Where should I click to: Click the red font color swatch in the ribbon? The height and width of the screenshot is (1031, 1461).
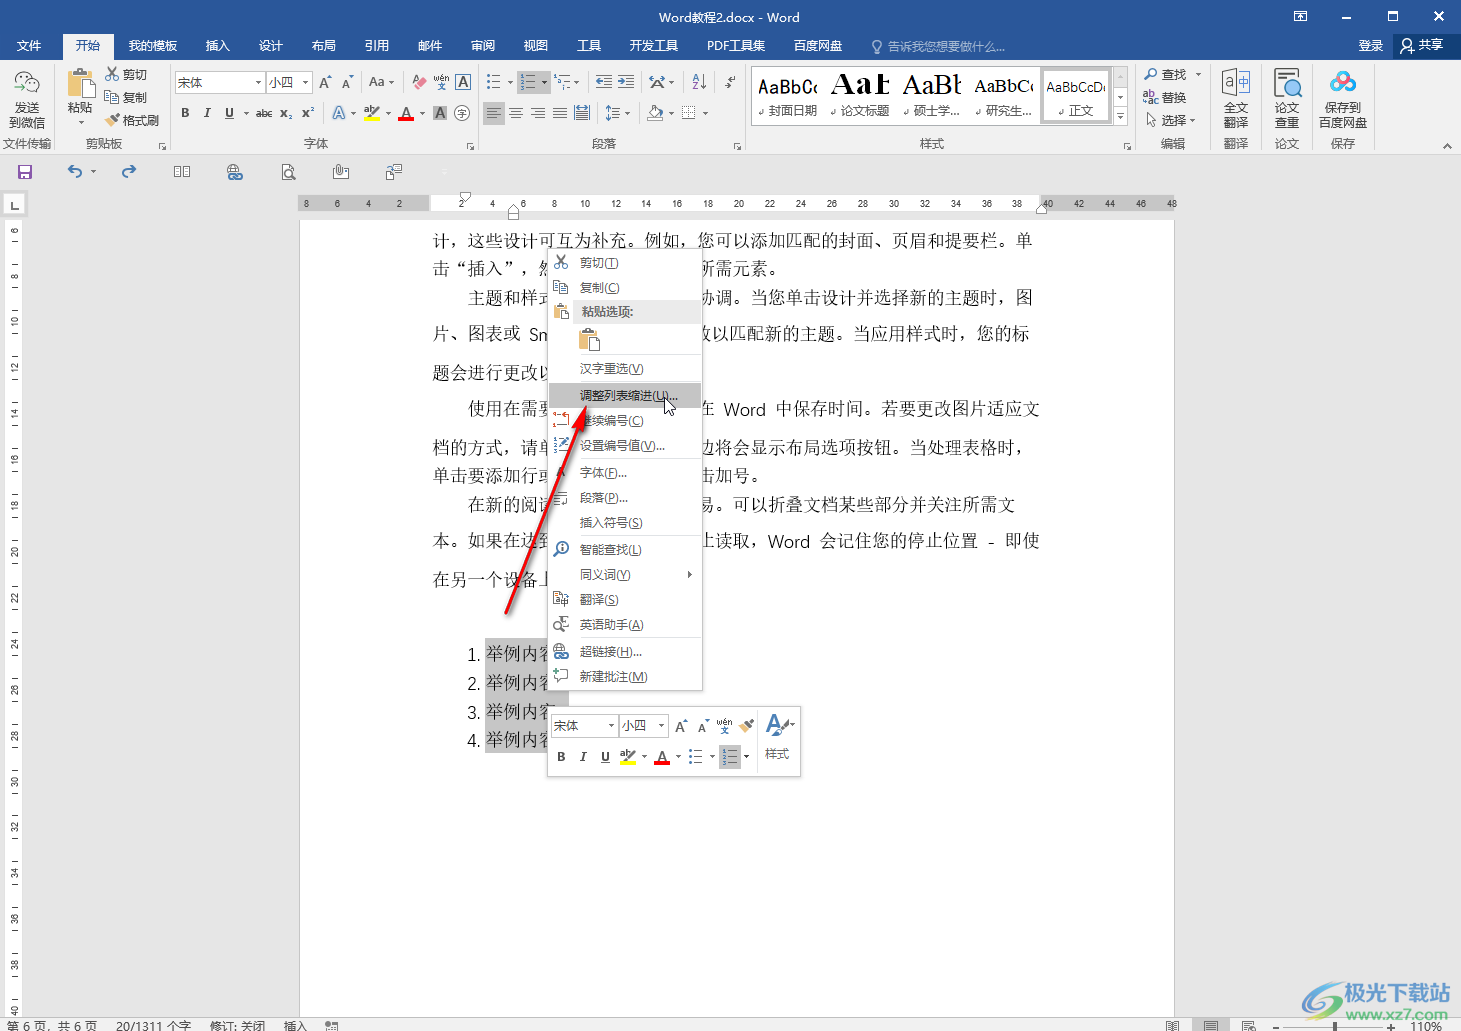click(406, 113)
